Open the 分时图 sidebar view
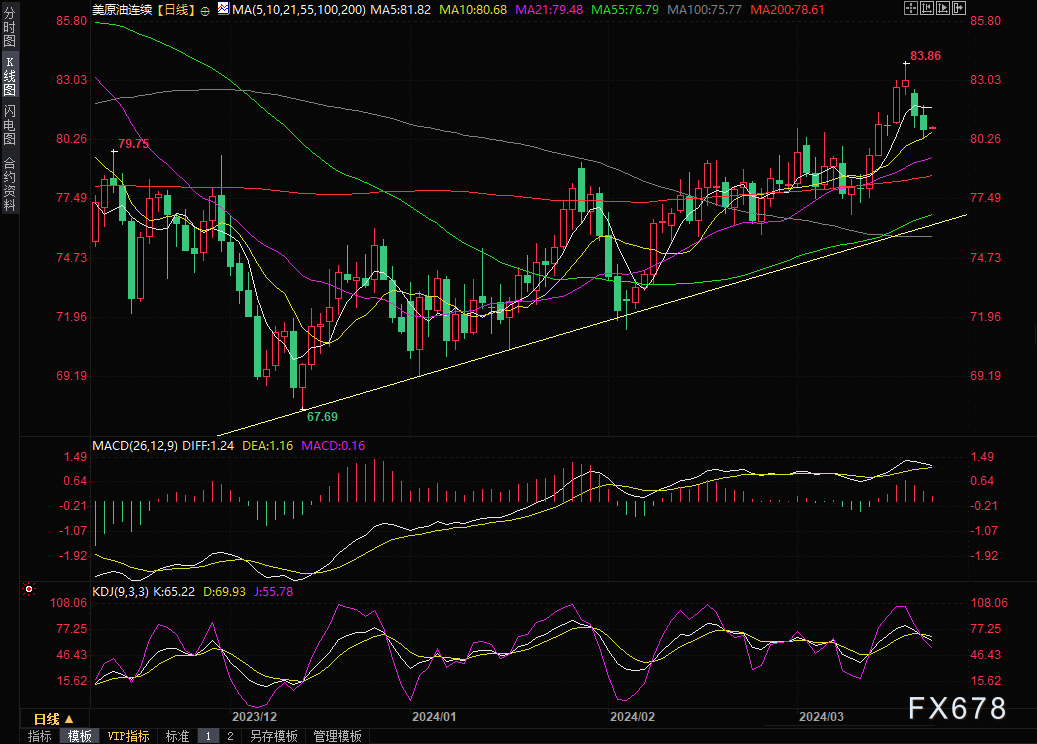This screenshot has width=1037, height=744. tap(9, 26)
